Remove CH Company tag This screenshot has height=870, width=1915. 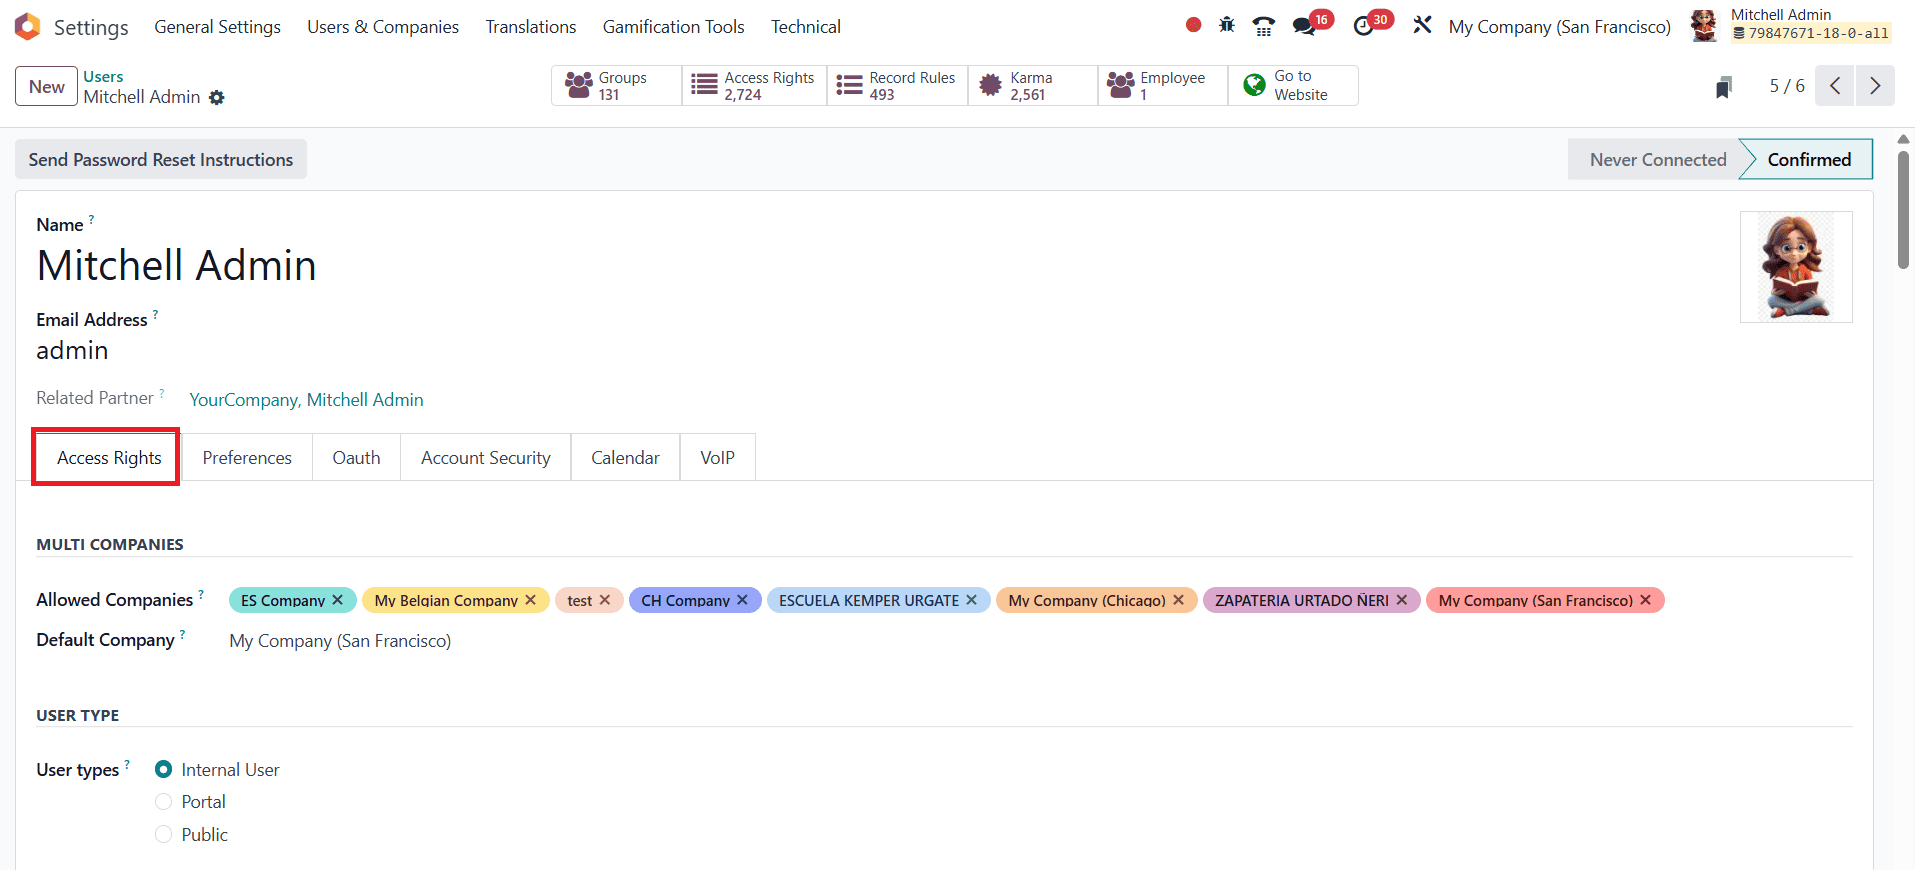click(x=742, y=600)
